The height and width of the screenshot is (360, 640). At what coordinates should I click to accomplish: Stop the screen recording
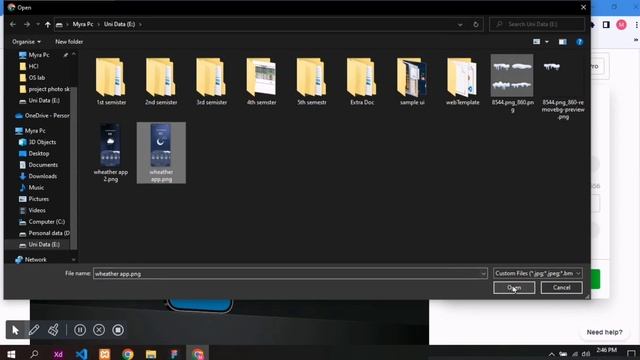click(118, 330)
